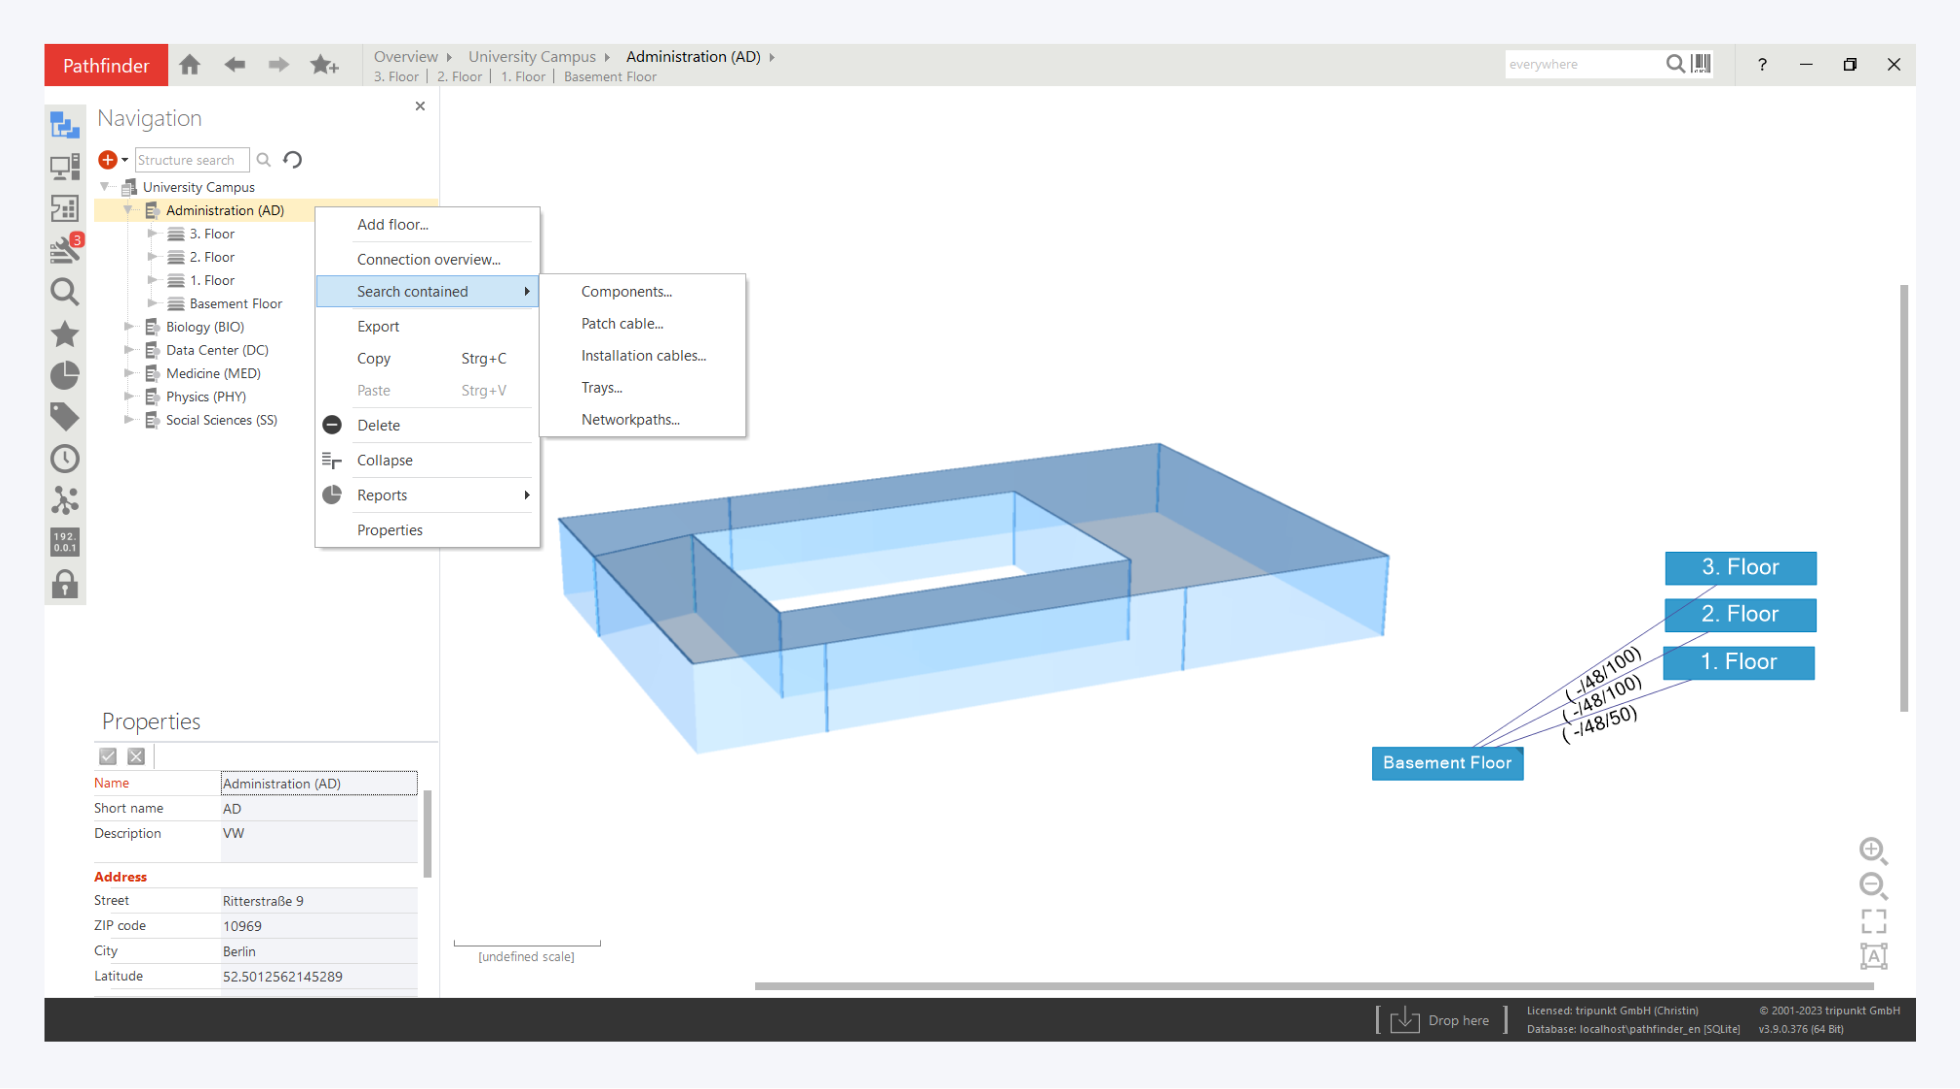
Task: Open the tags sidebar icon
Action: [x=65, y=416]
